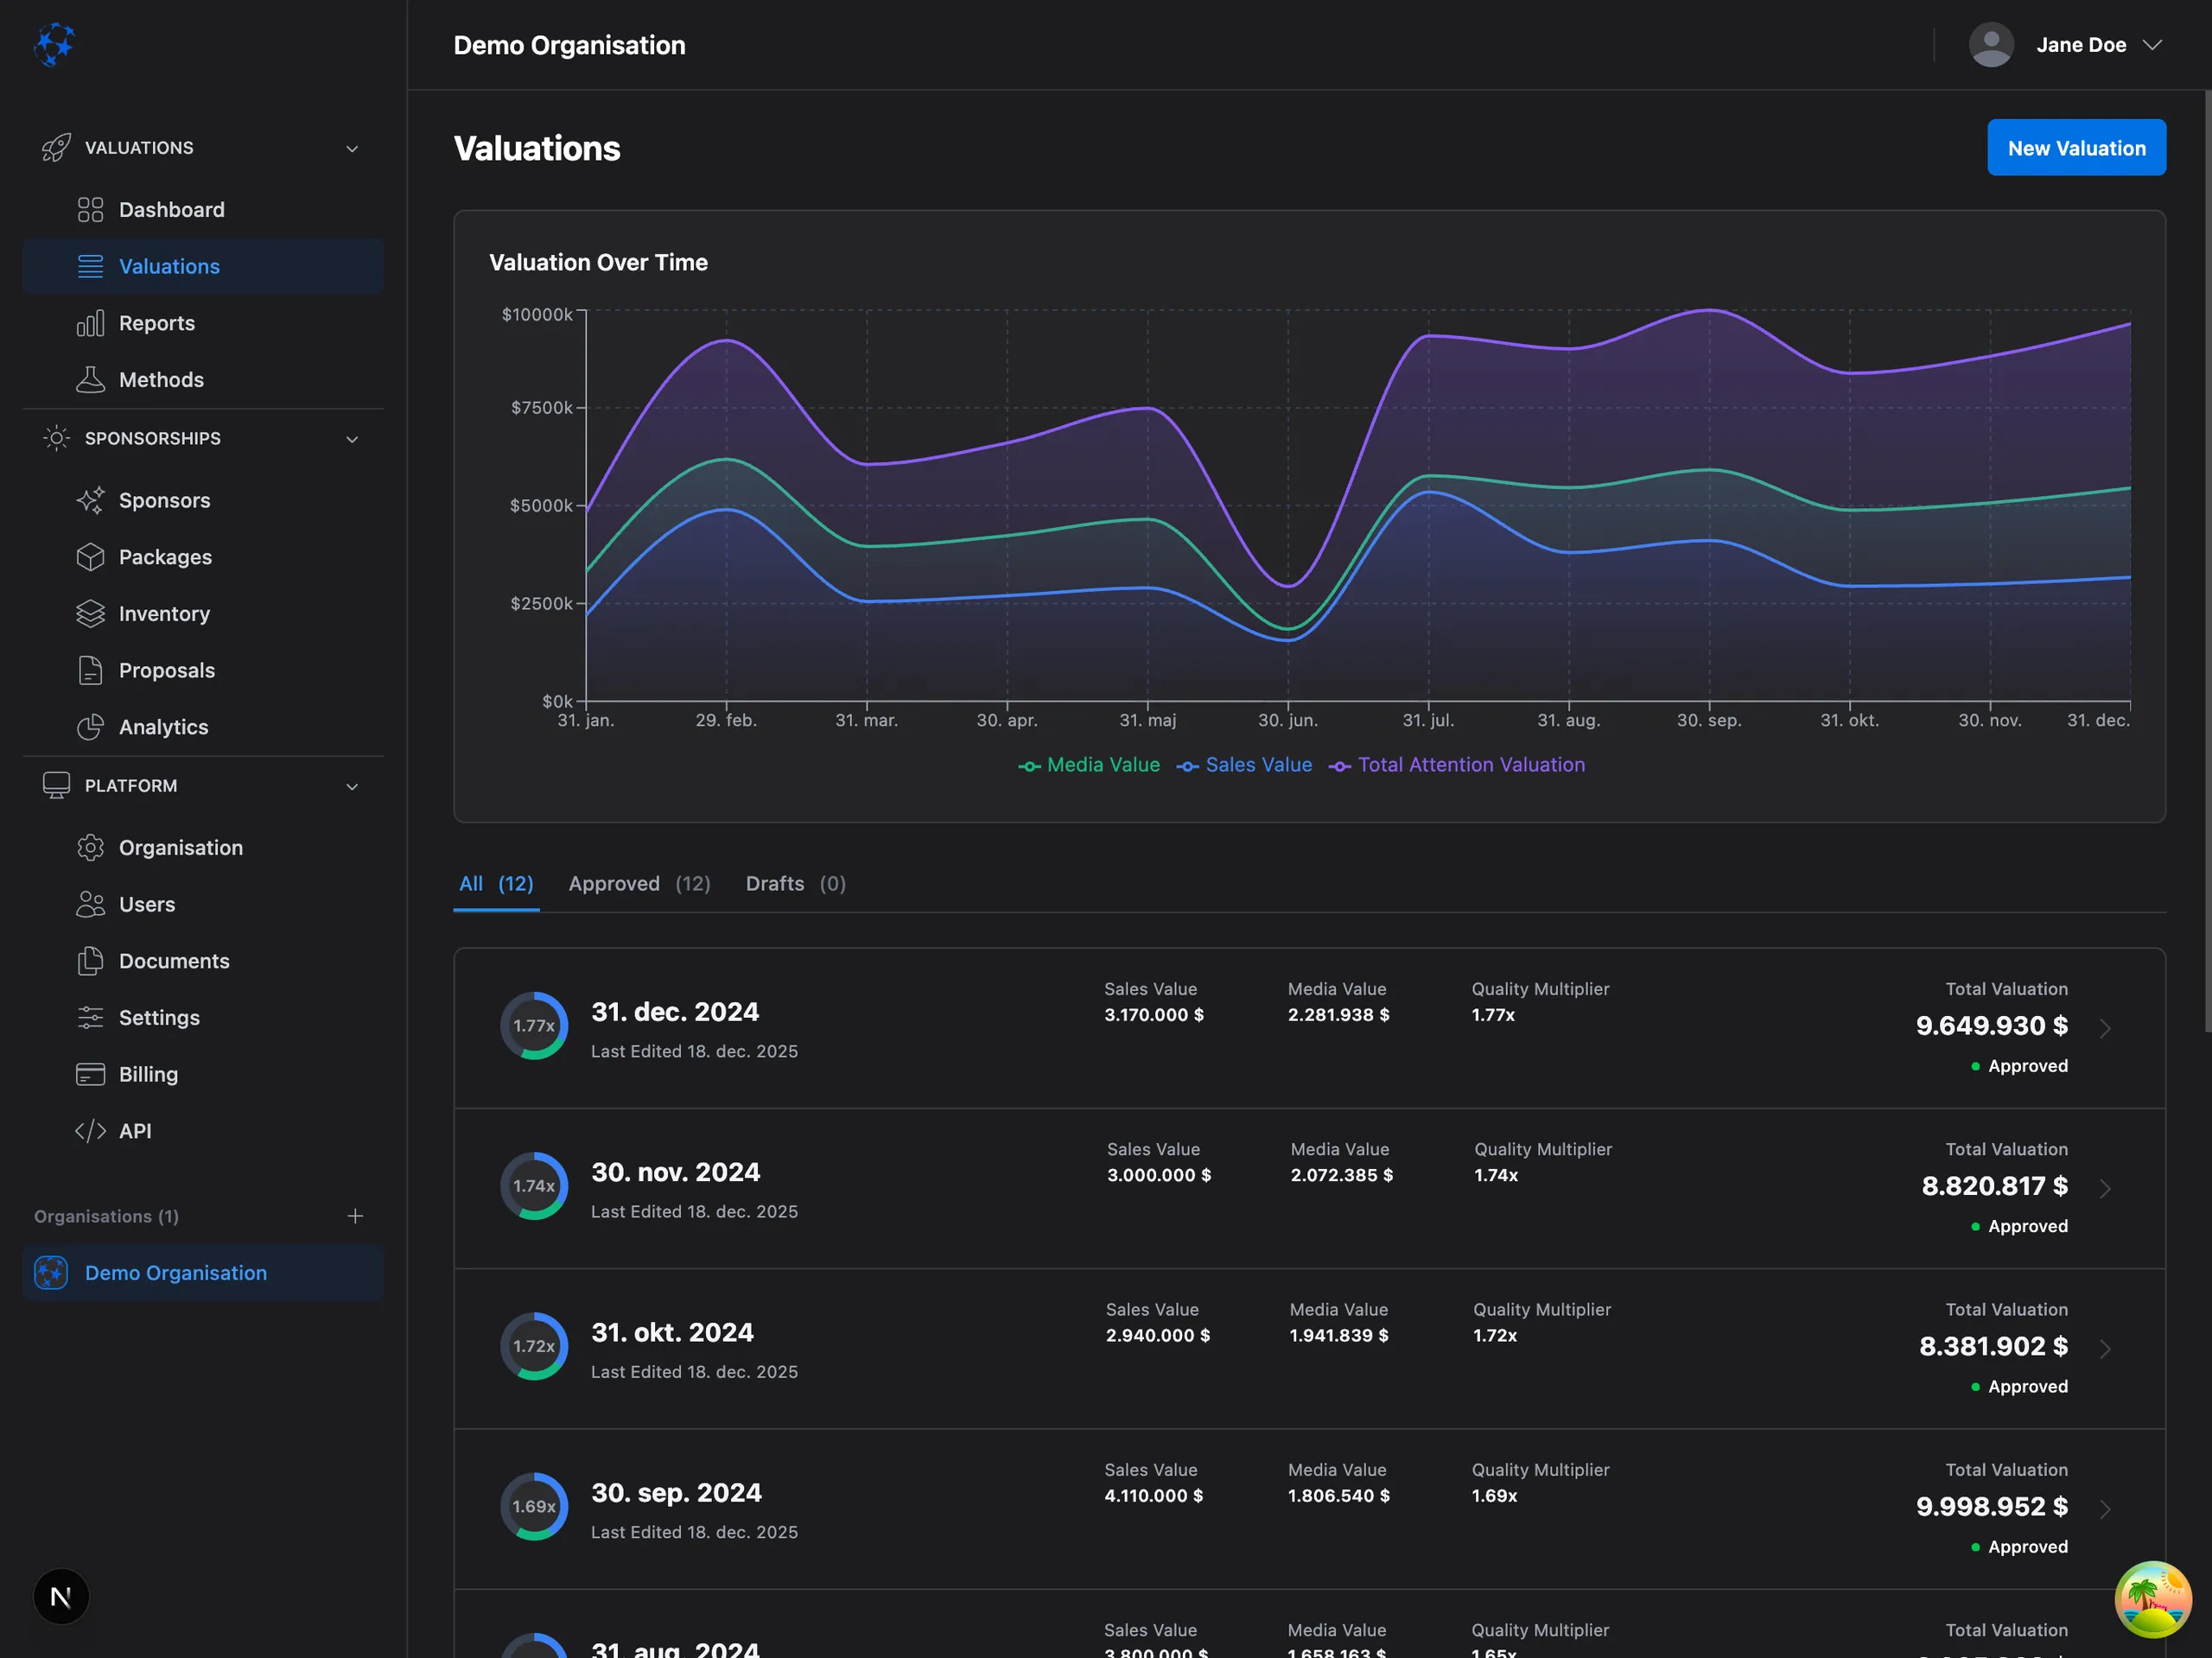Click the 1.74x quality multiplier ring
2212x1658 pixels.
[534, 1186]
